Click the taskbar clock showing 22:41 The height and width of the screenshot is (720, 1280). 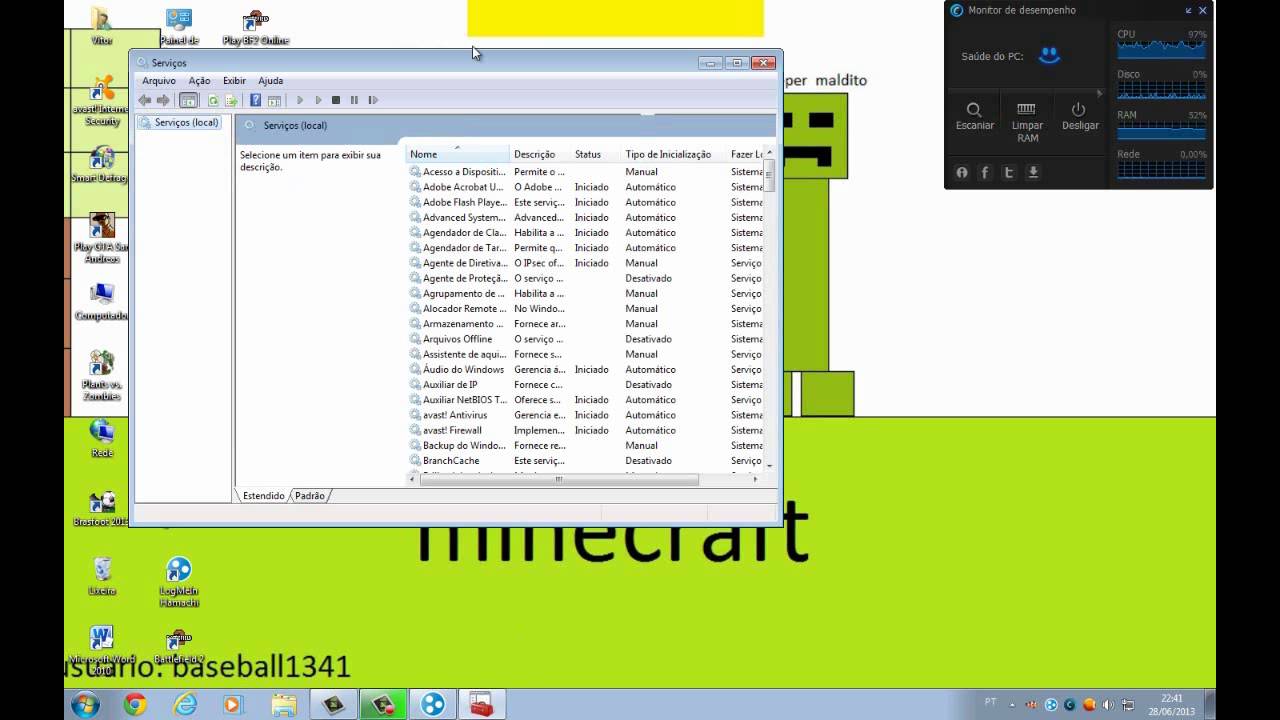[1172, 704]
